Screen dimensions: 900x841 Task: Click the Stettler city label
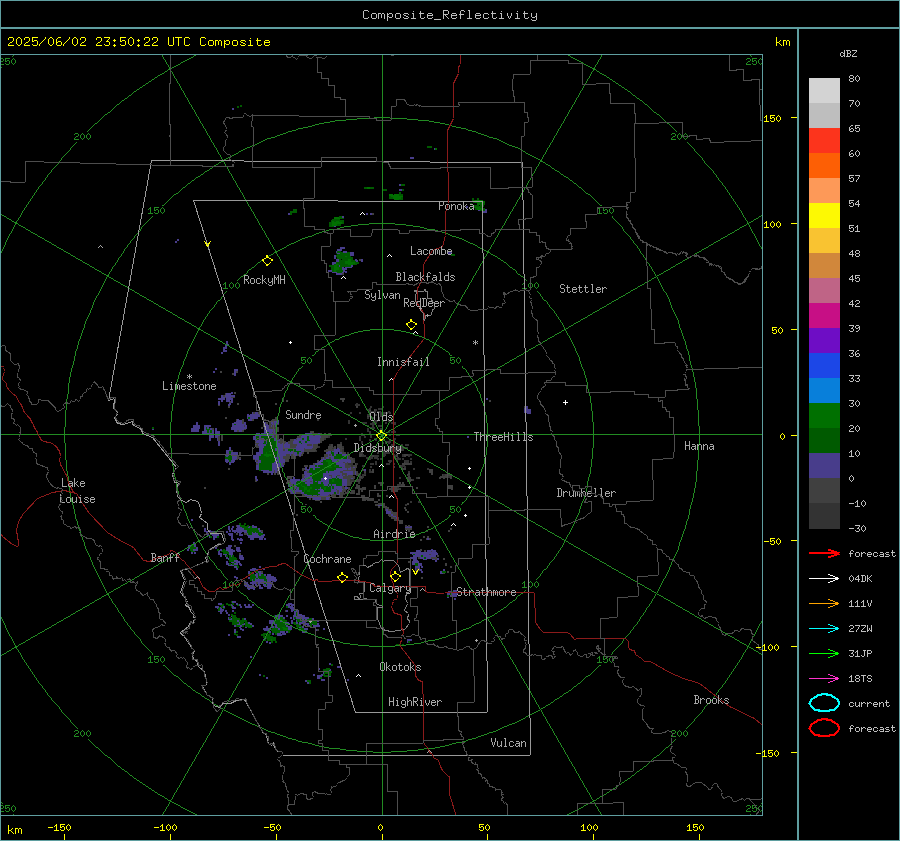click(583, 289)
